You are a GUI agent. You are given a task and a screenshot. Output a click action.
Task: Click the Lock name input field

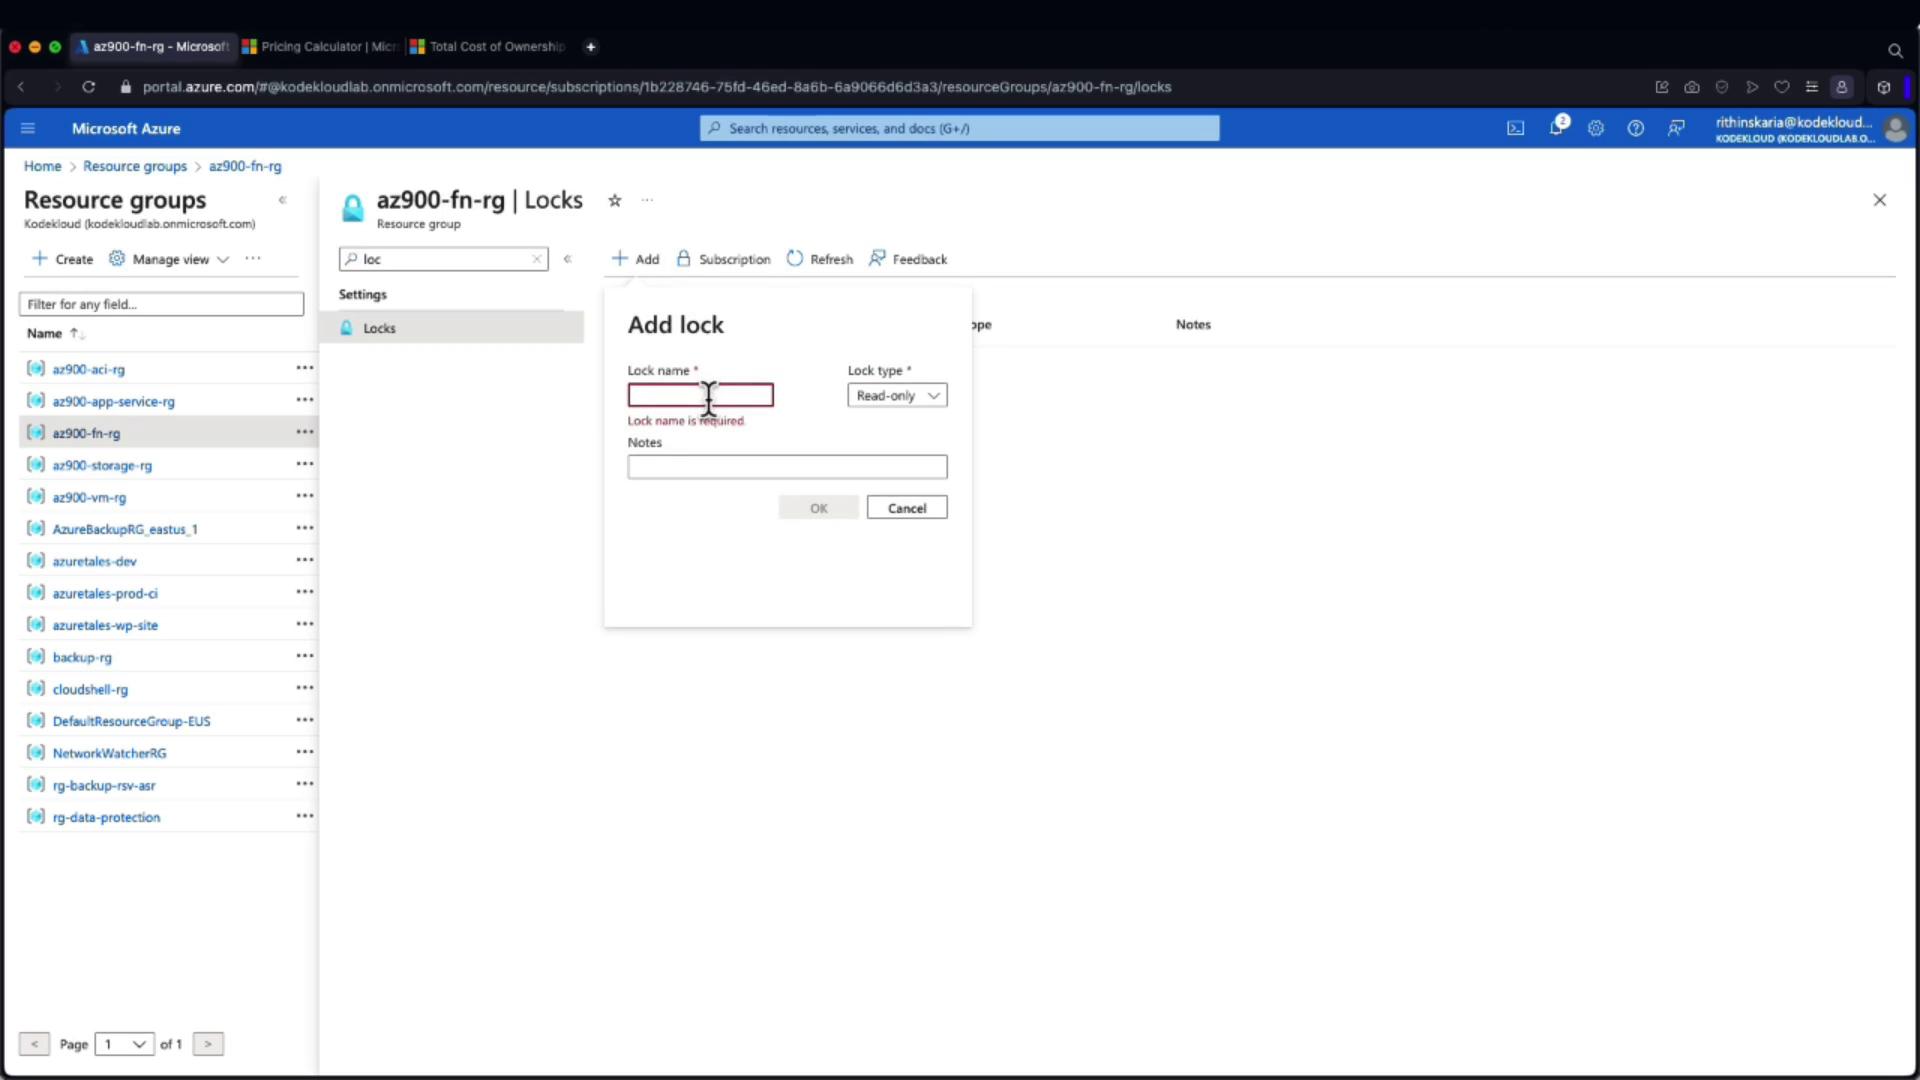(700, 395)
